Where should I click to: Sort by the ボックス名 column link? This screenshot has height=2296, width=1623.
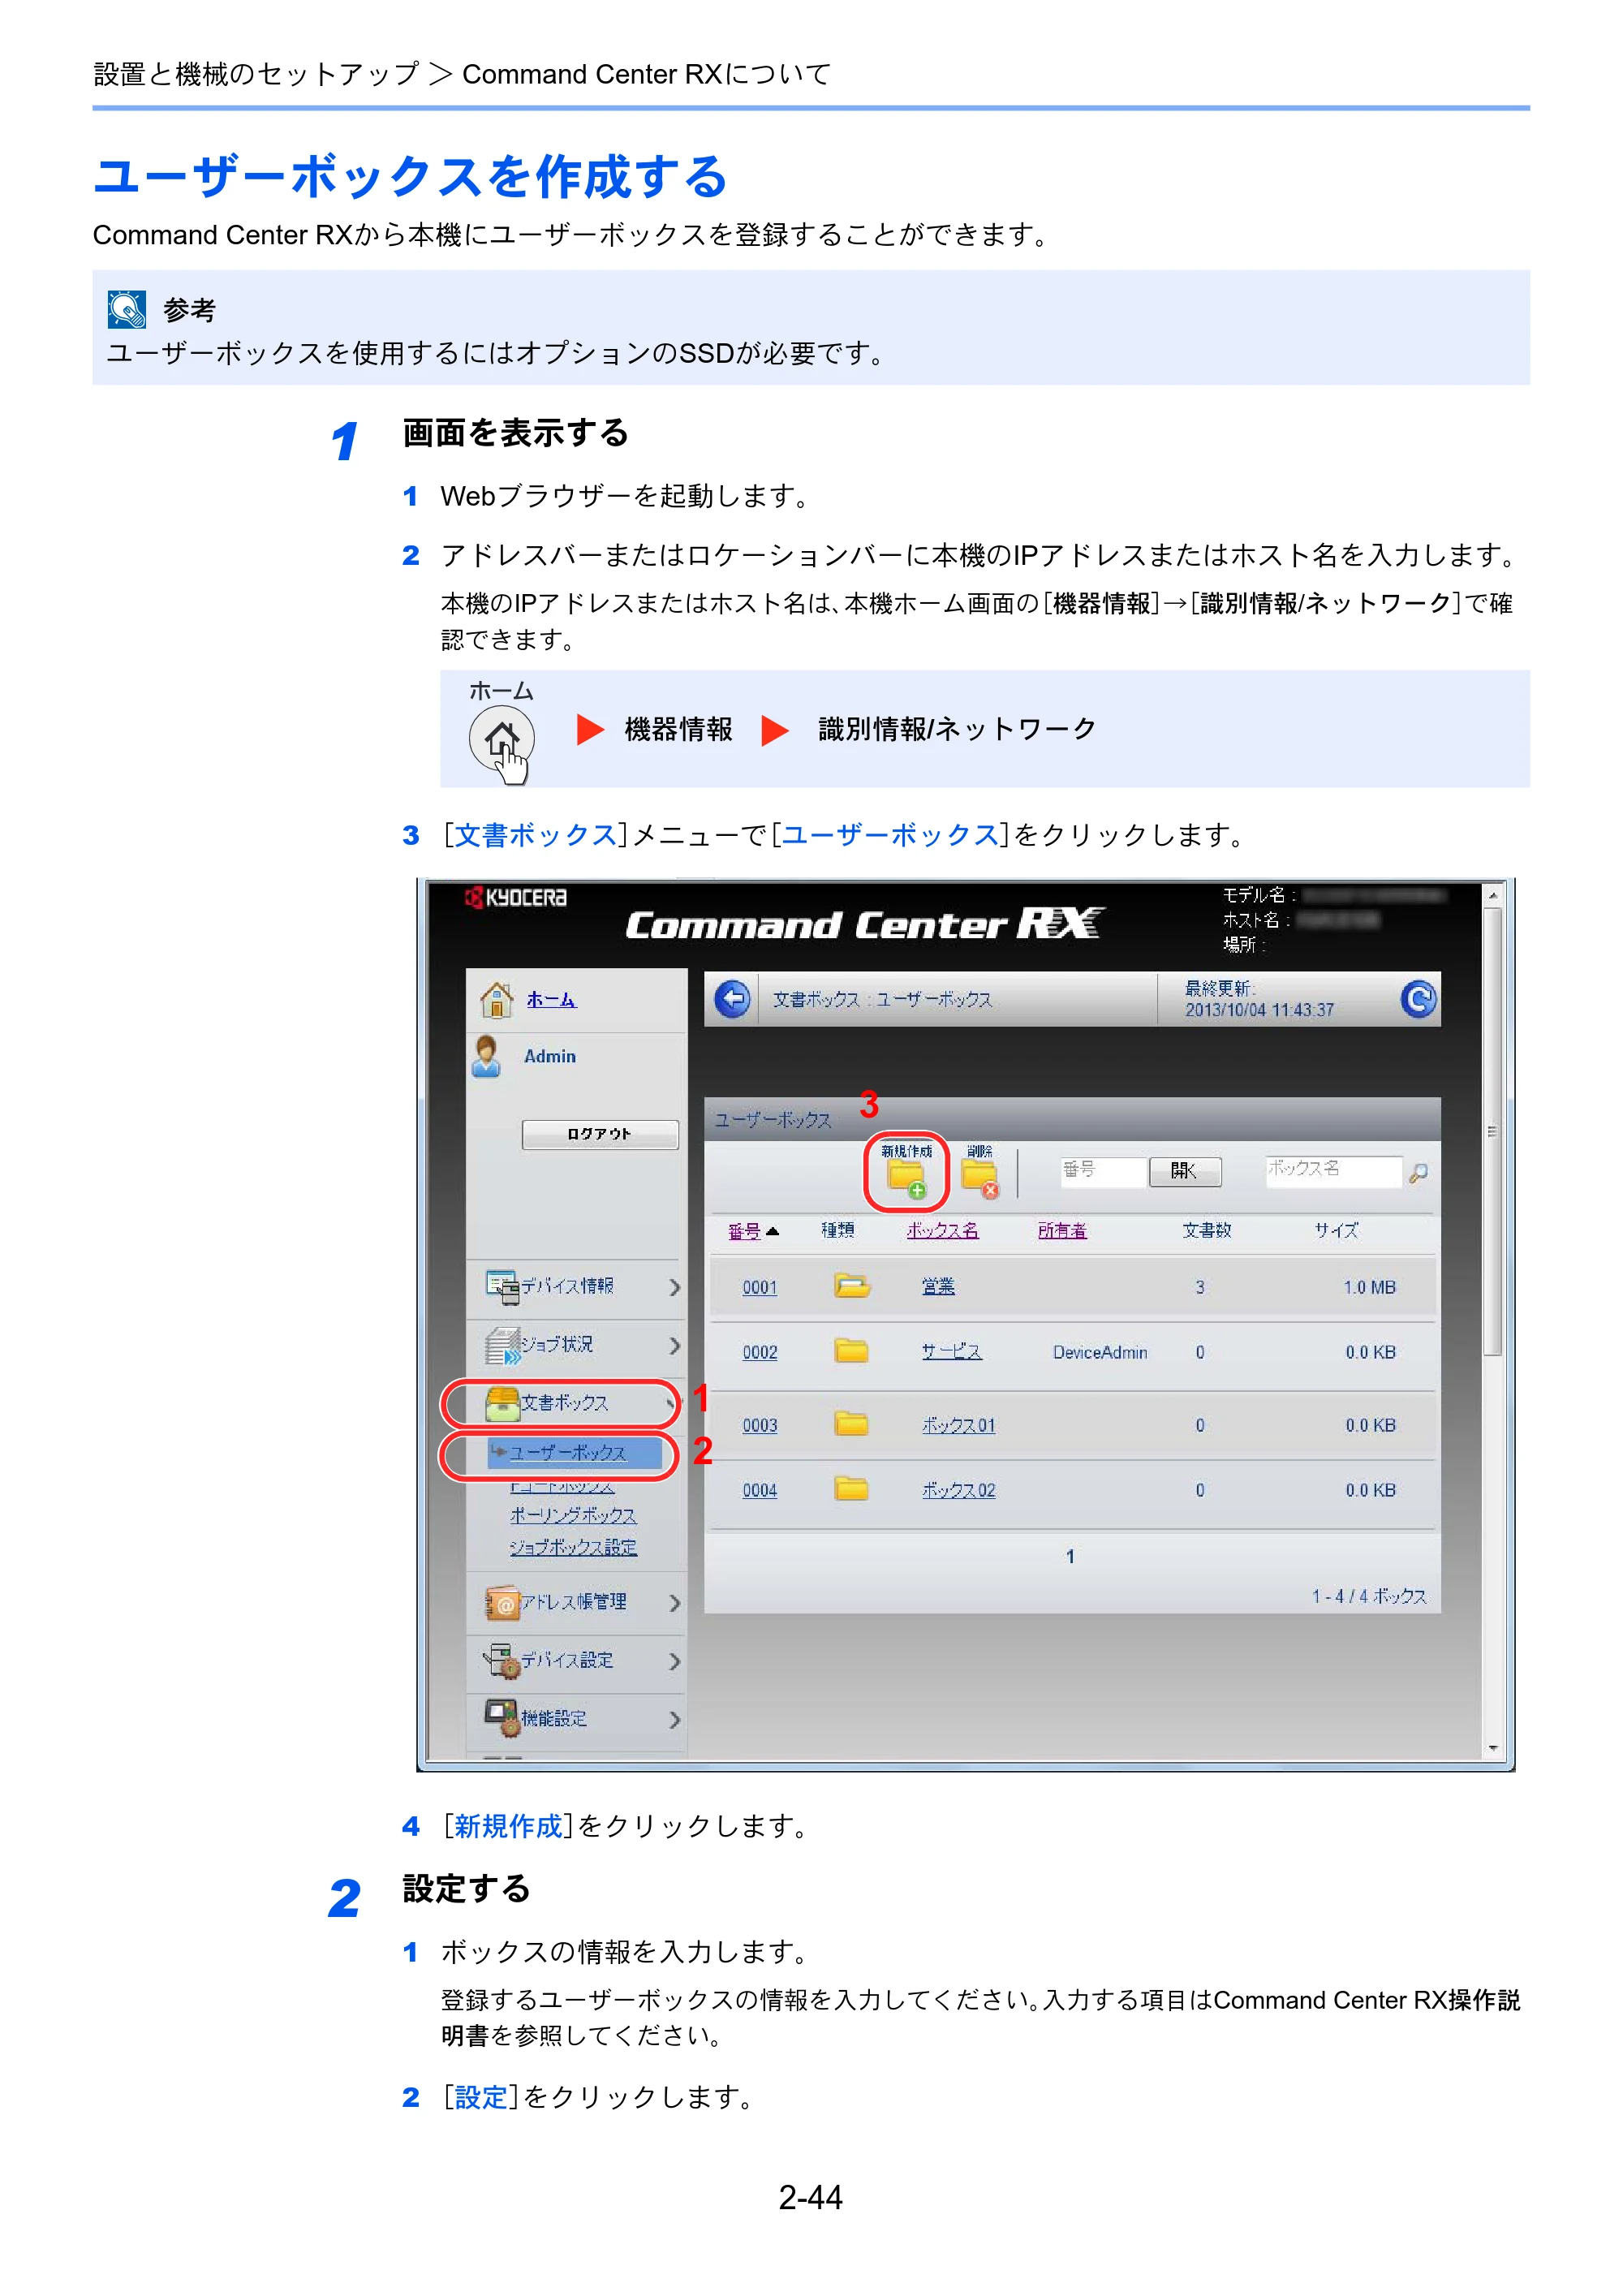[x=942, y=1231]
